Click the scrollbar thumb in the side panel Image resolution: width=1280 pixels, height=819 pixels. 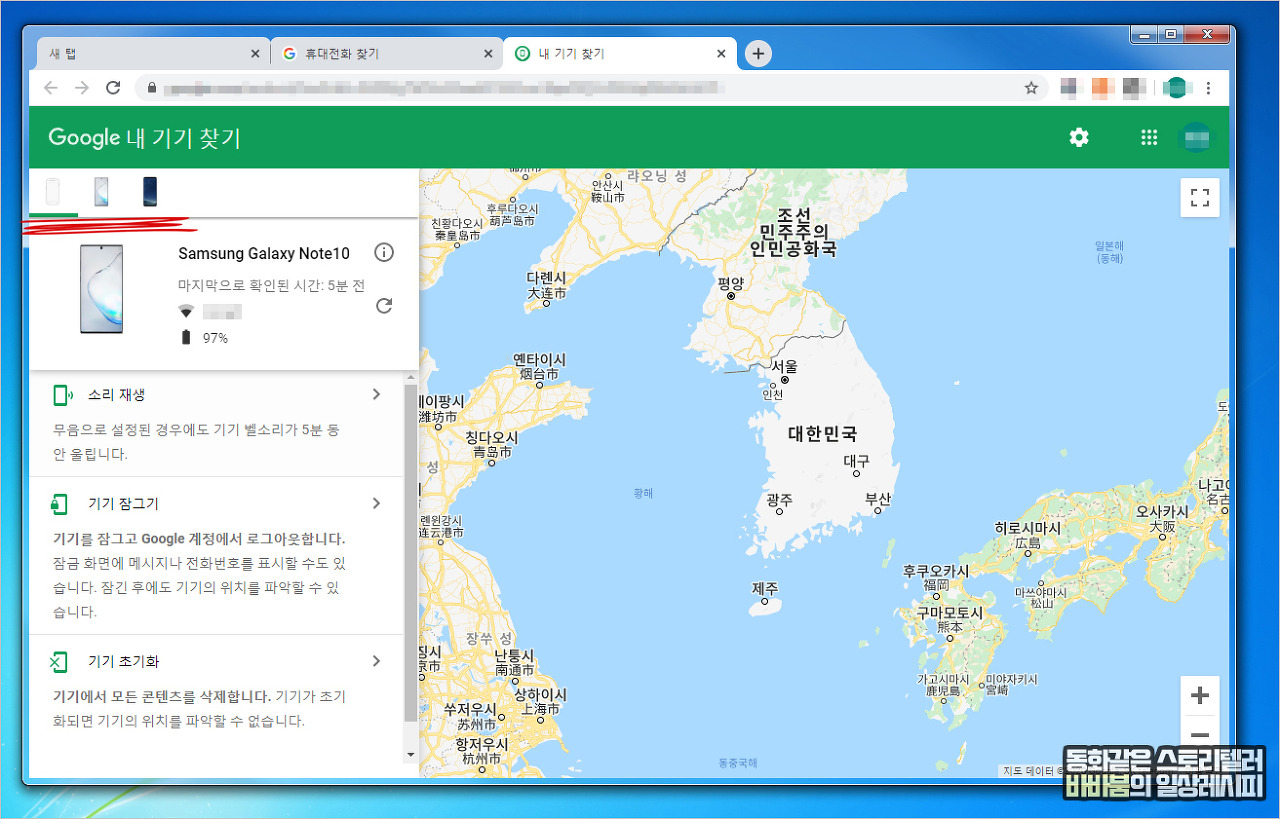click(x=410, y=552)
